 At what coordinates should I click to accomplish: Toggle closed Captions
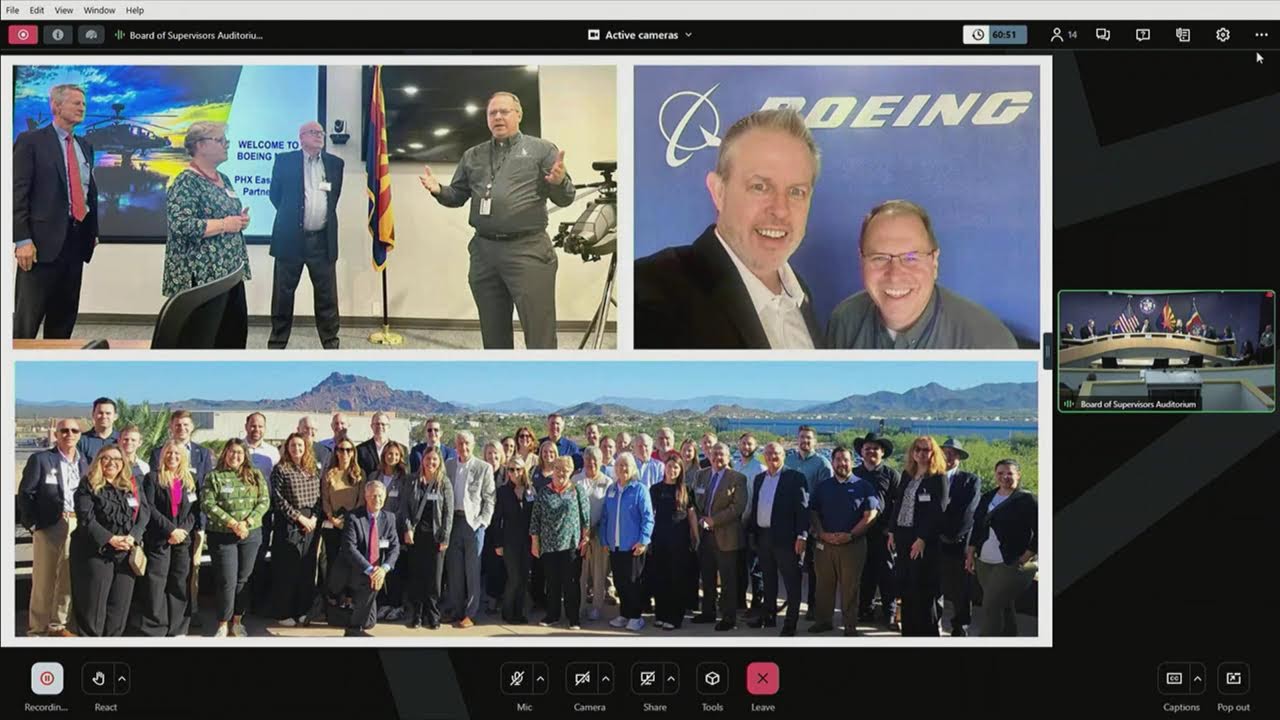pos(1174,678)
